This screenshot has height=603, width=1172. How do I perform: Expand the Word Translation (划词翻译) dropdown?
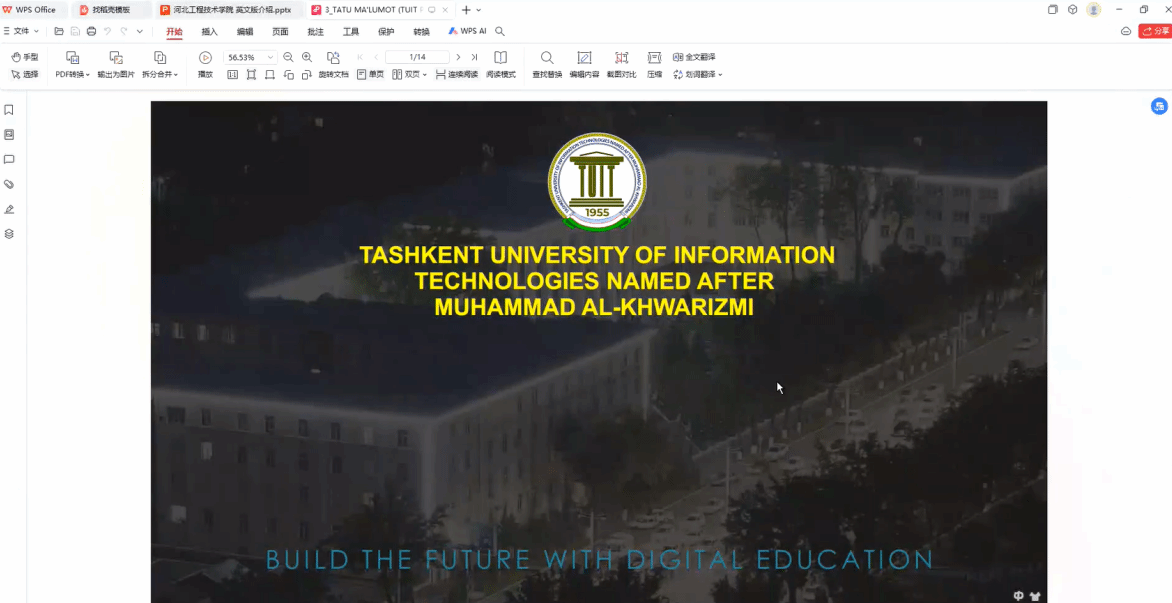click(x=720, y=75)
